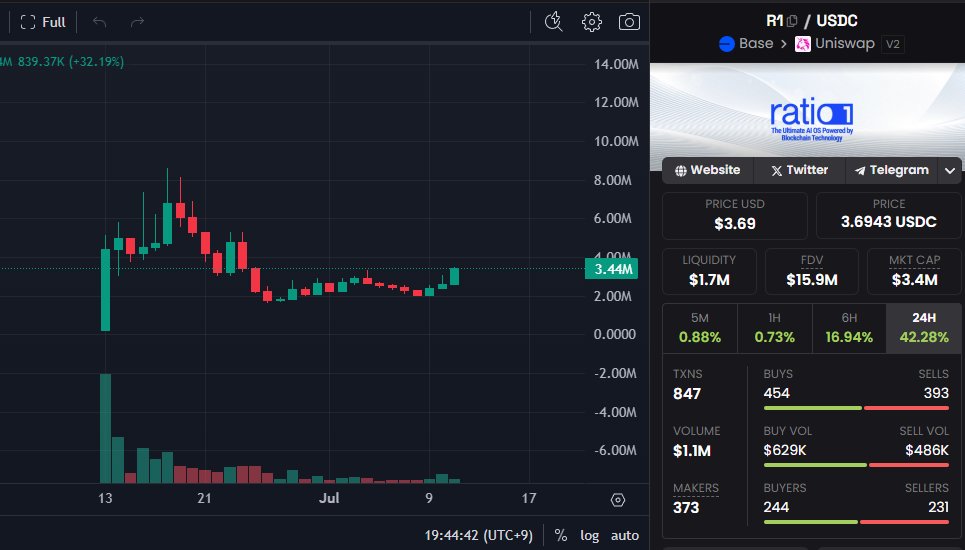Select the 5M timeframe tab
Screen dimensions: 965x550
tap(699, 328)
